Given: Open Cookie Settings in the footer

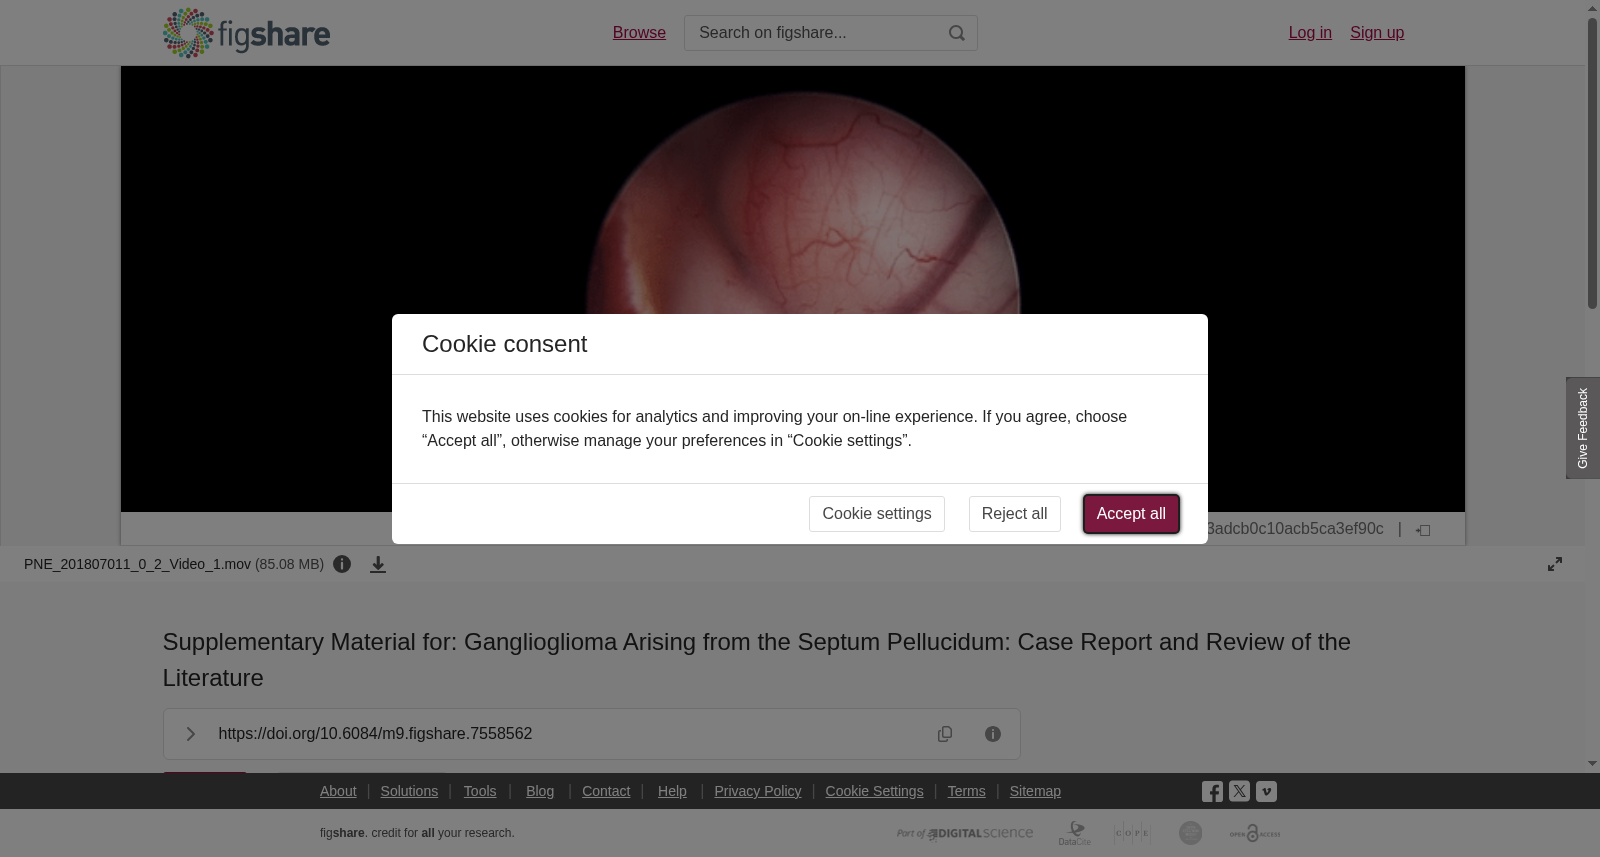Looking at the screenshot, I should 874,791.
